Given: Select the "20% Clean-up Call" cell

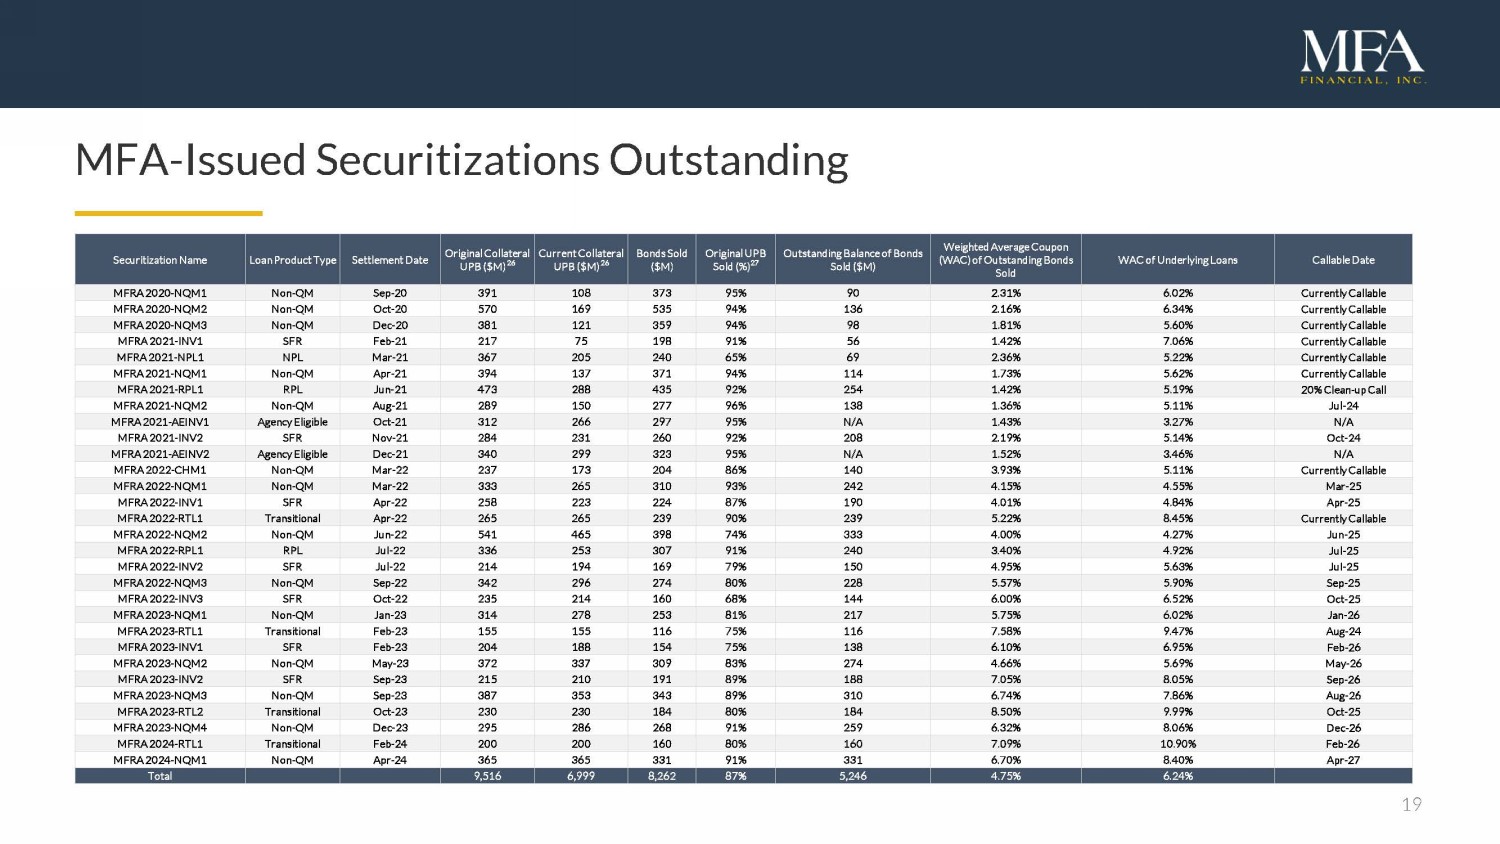Looking at the screenshot, I should (1343, 390).
